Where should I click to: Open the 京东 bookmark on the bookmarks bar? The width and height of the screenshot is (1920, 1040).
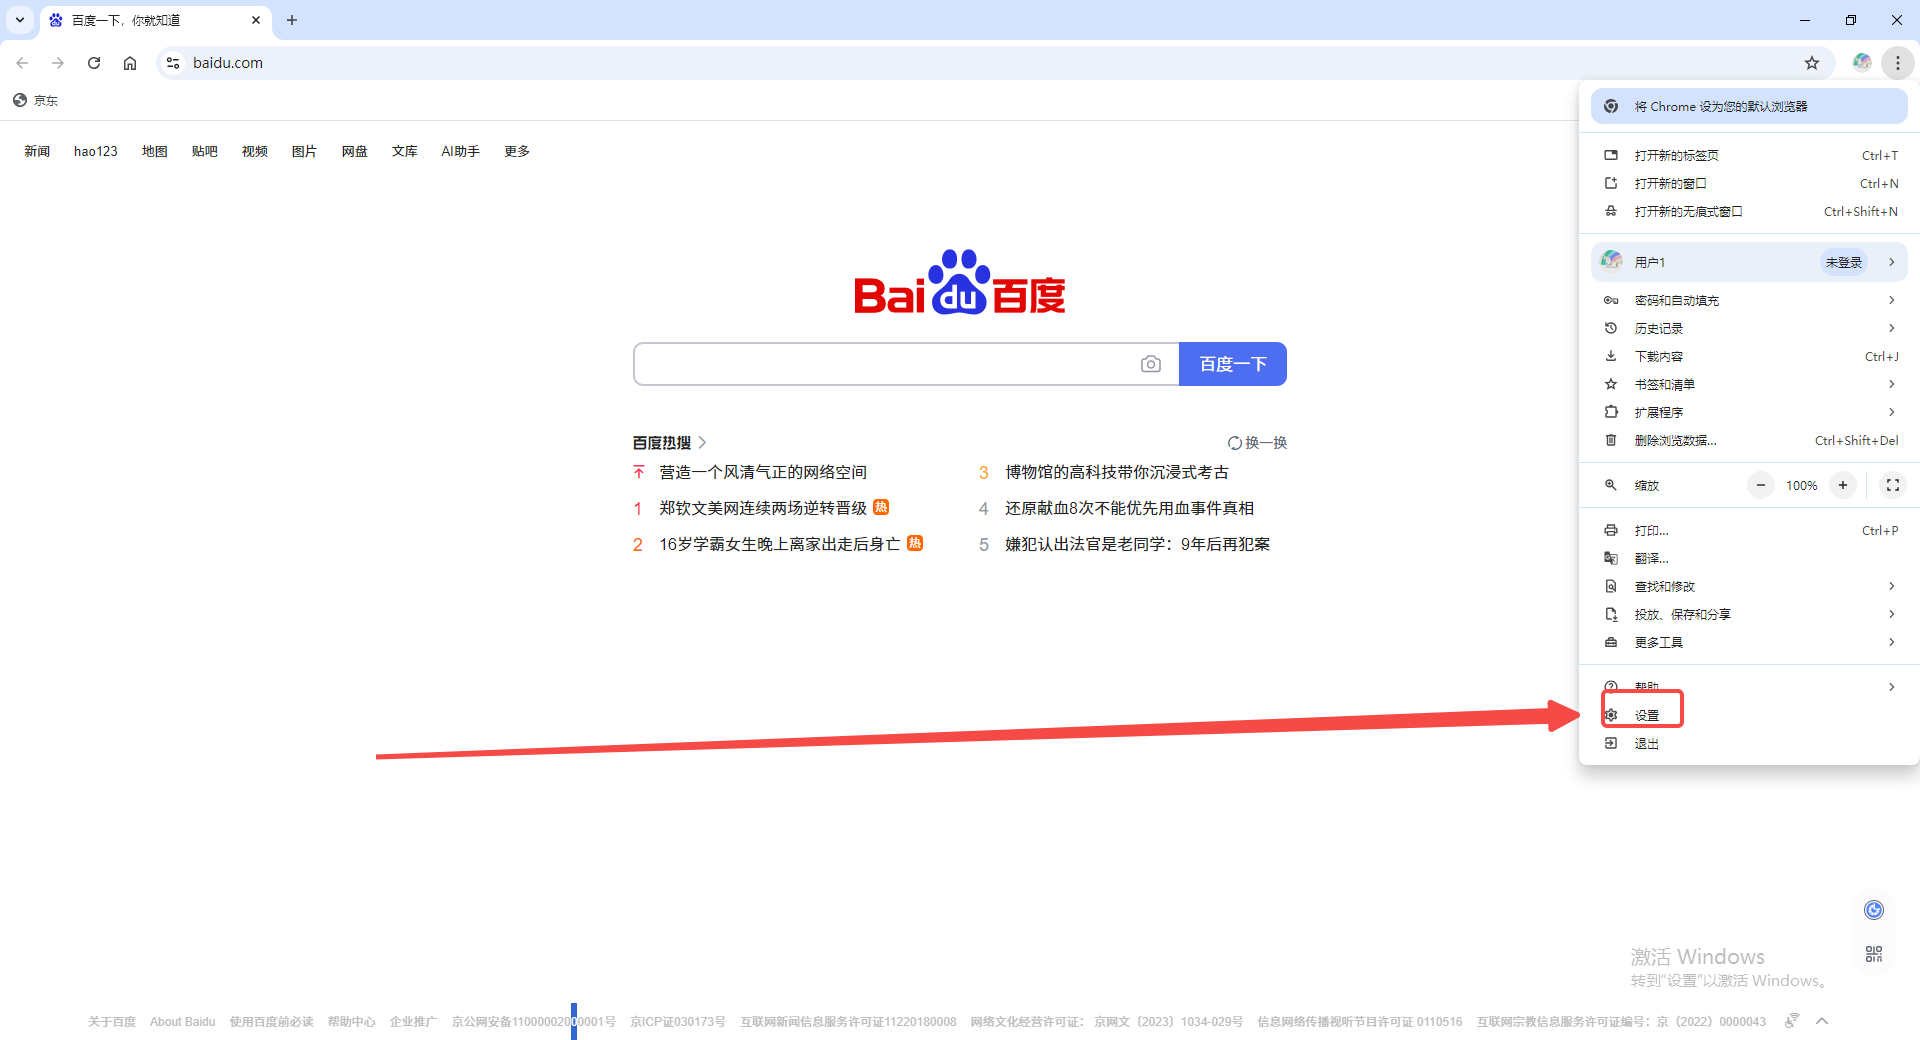(35, 100)
